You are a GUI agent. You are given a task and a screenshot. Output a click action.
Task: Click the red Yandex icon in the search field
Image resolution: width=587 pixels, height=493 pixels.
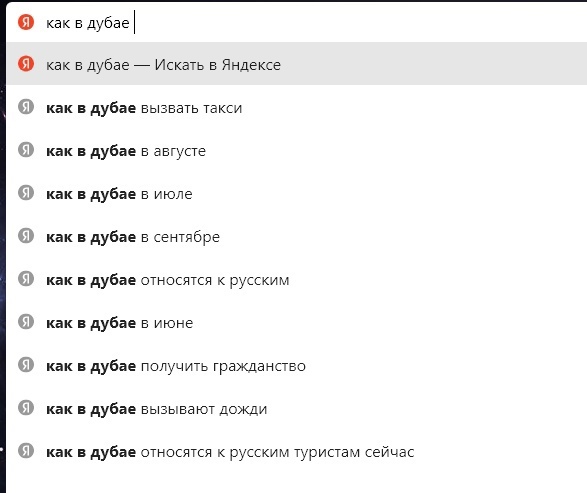coord(26,22)
